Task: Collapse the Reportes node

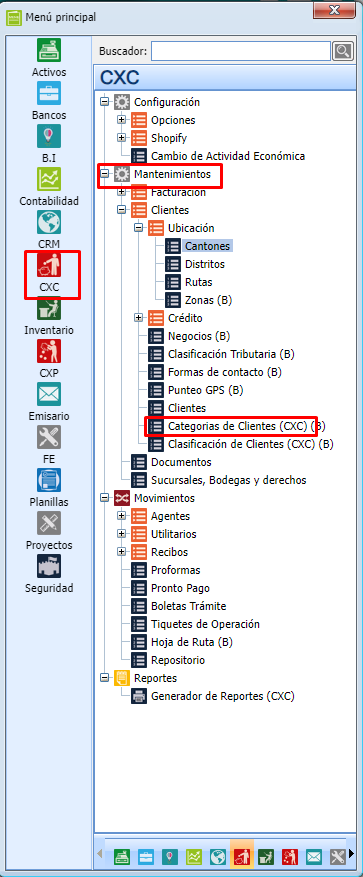Action: (x=104, y=678)
